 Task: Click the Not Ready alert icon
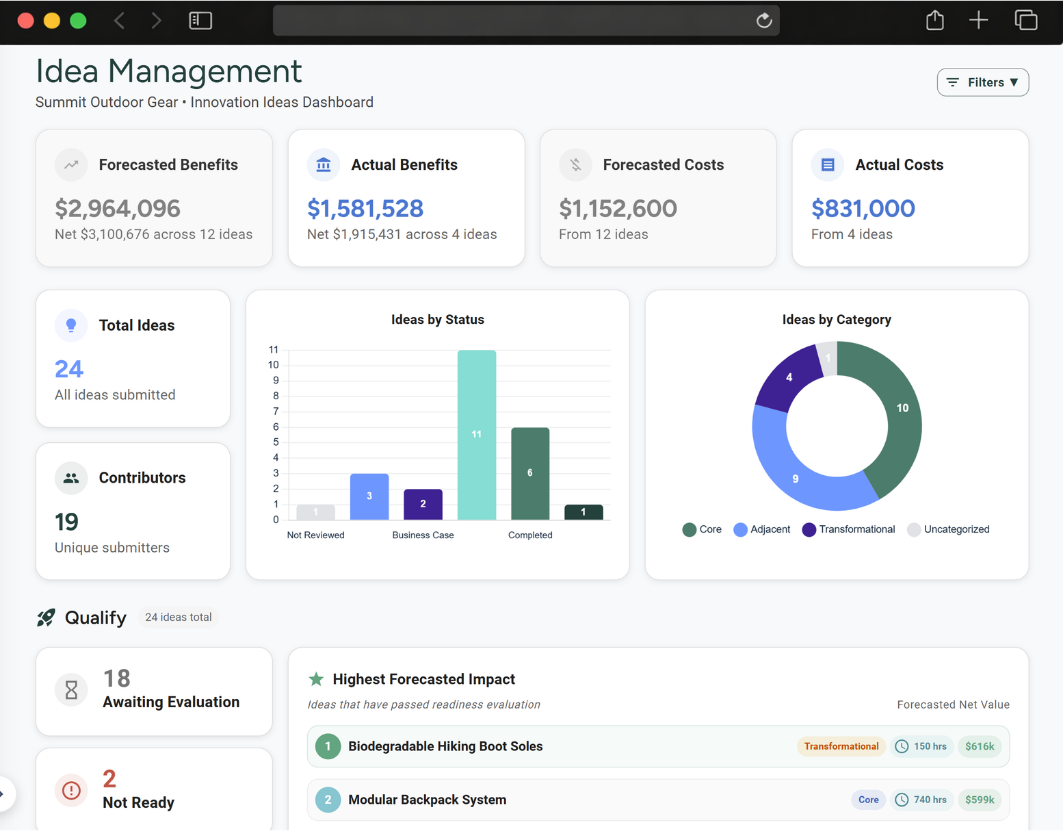71,790
